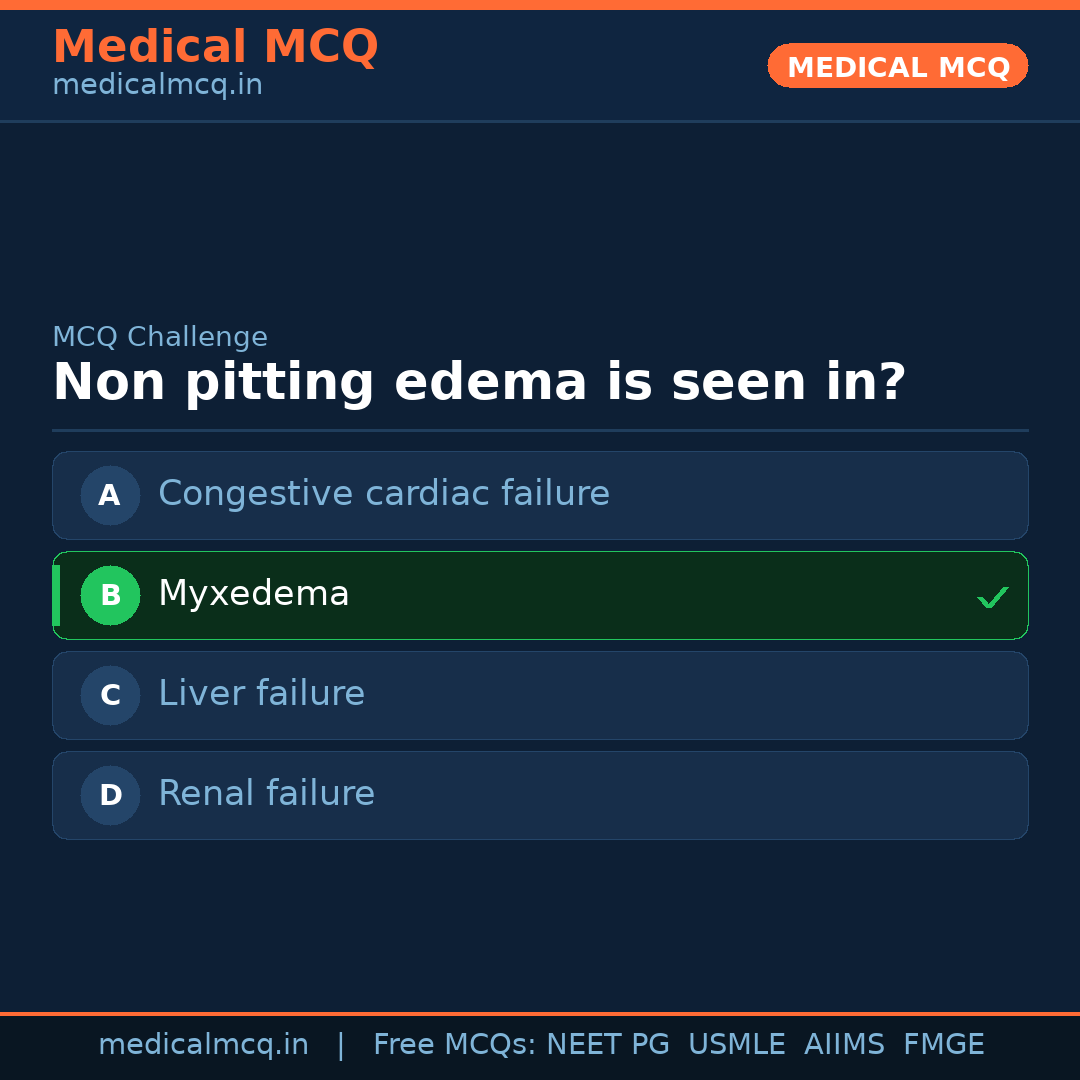
Task: Click the AIIMS text in the footer
Action: click(844, 1045)
